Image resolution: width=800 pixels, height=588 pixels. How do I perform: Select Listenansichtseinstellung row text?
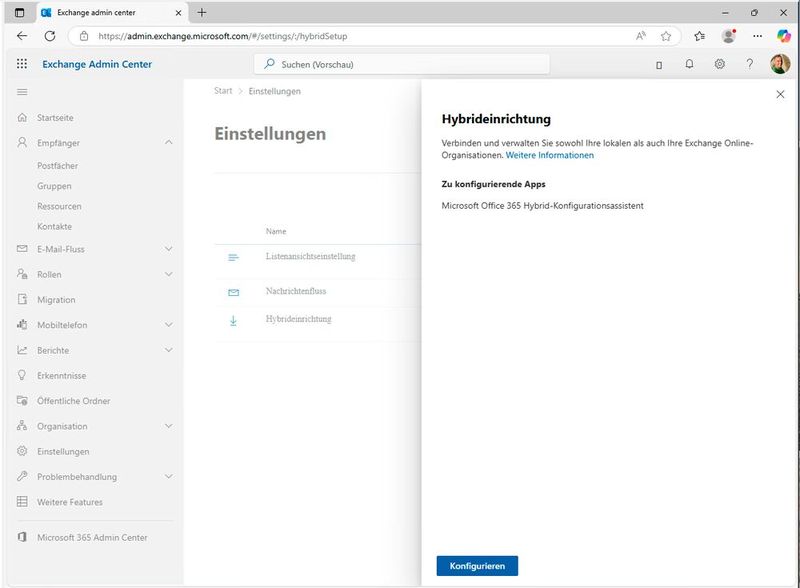point(310,256)
